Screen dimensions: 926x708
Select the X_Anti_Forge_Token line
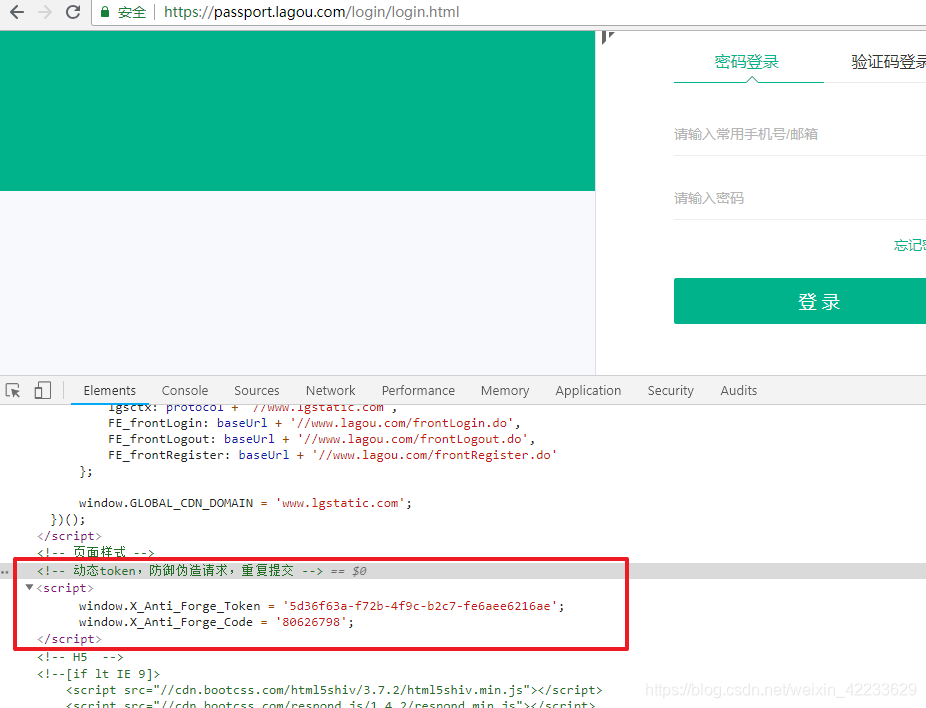(x=321, y=606)
